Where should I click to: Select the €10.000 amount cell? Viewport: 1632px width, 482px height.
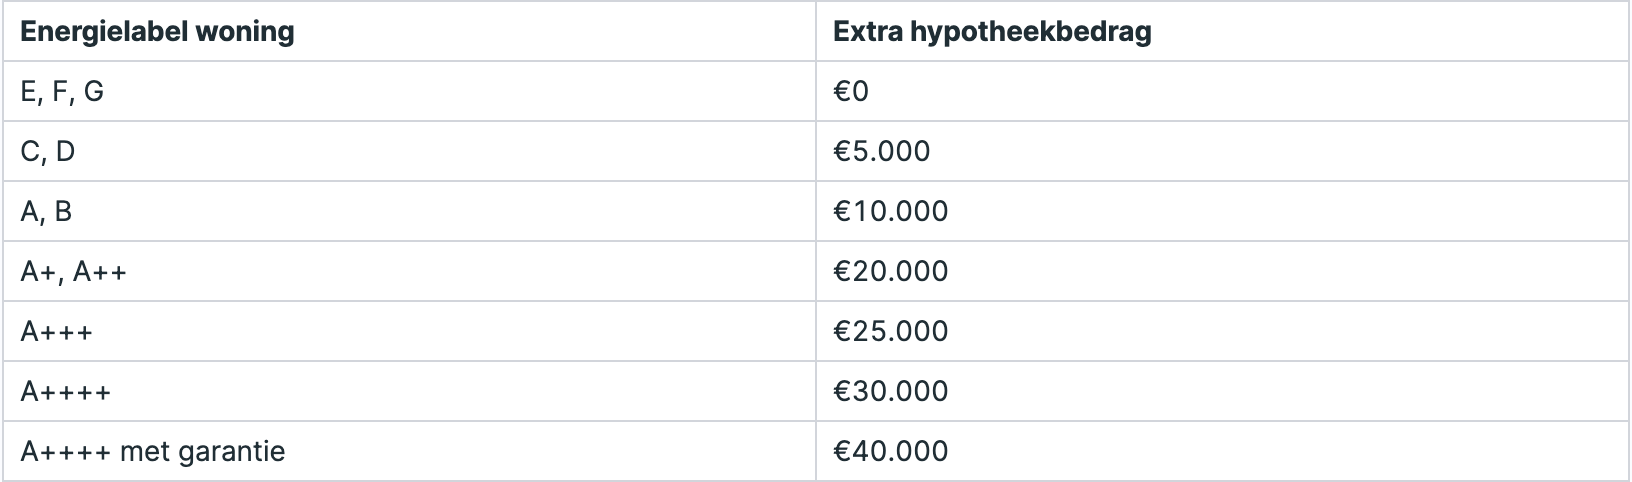coord(1223,211)
